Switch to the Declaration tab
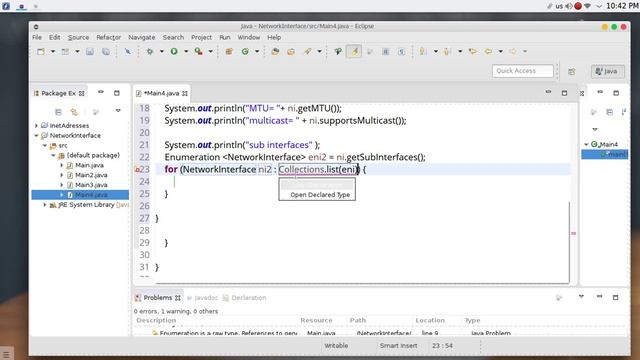The width and height of the screenshot is (640, 360). pyautogui.click(x=245, y=298)
